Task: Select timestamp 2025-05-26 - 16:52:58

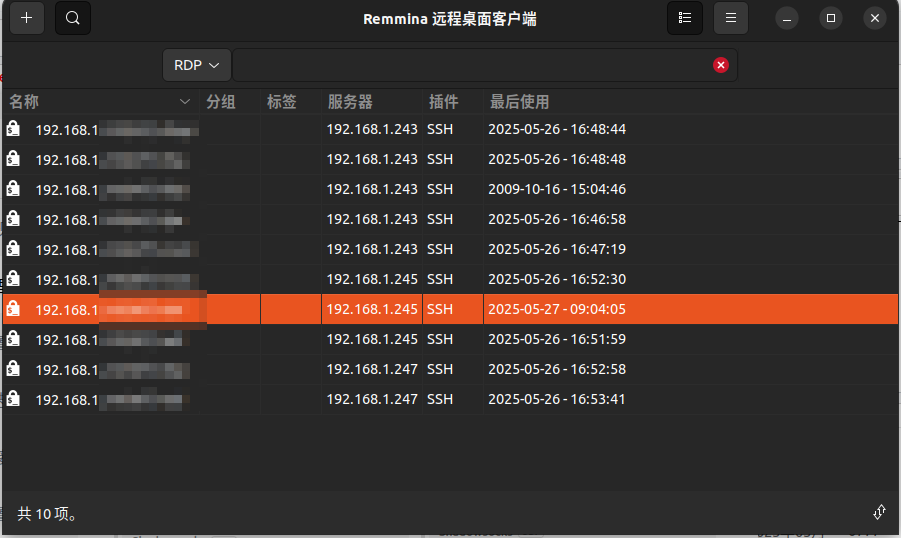Action: tap(557, 369)
